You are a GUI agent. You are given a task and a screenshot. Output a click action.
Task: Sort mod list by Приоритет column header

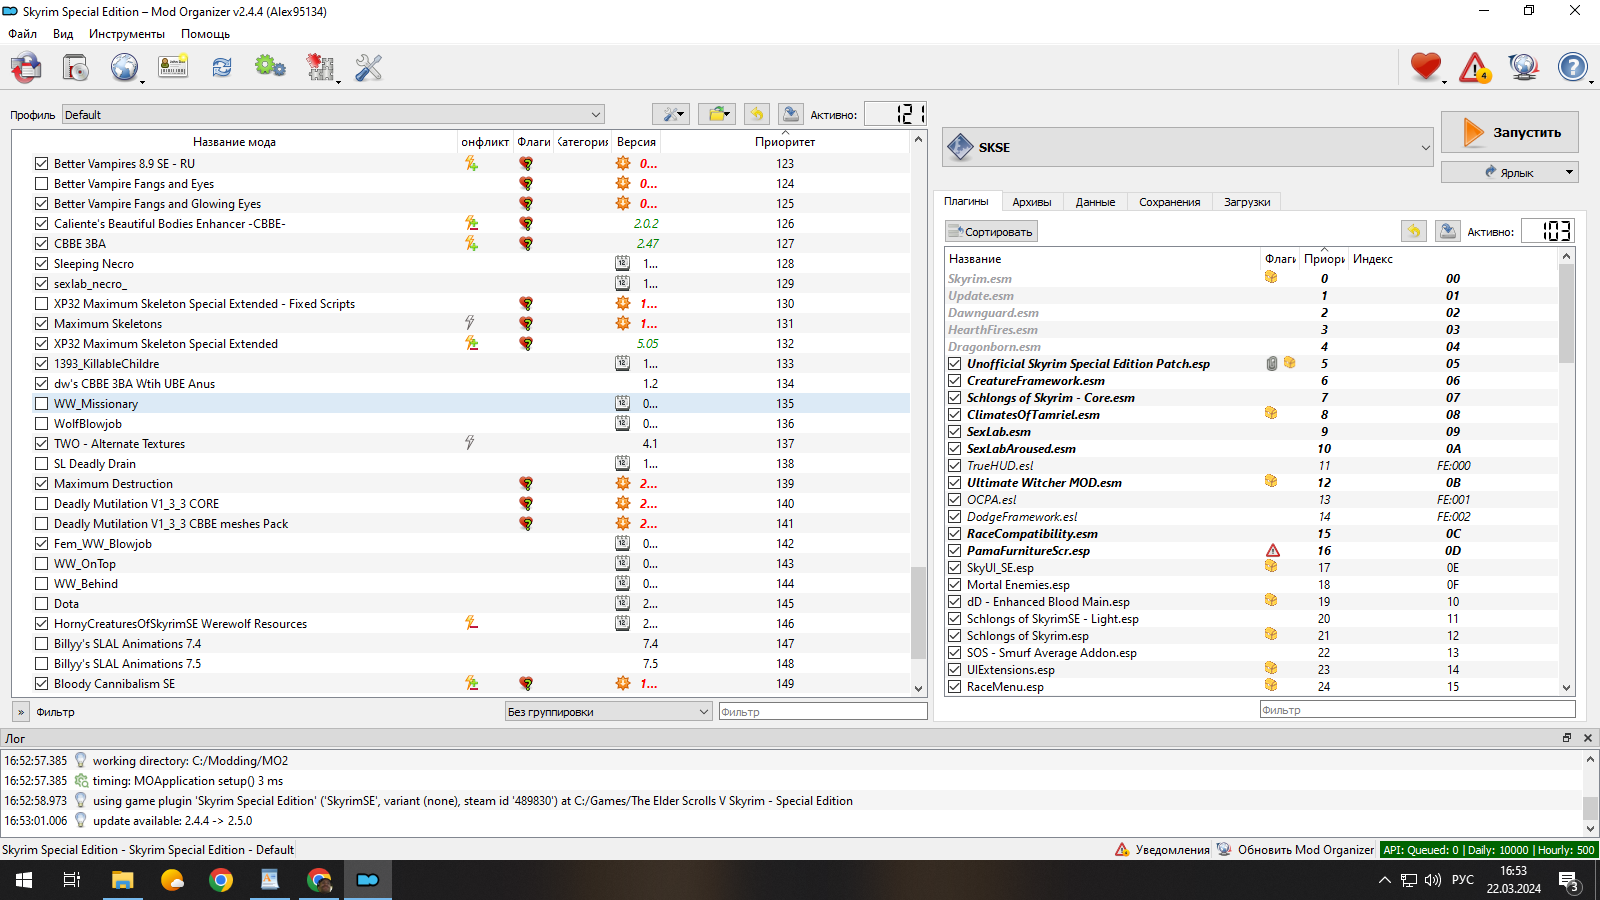(x=785, y=142)
